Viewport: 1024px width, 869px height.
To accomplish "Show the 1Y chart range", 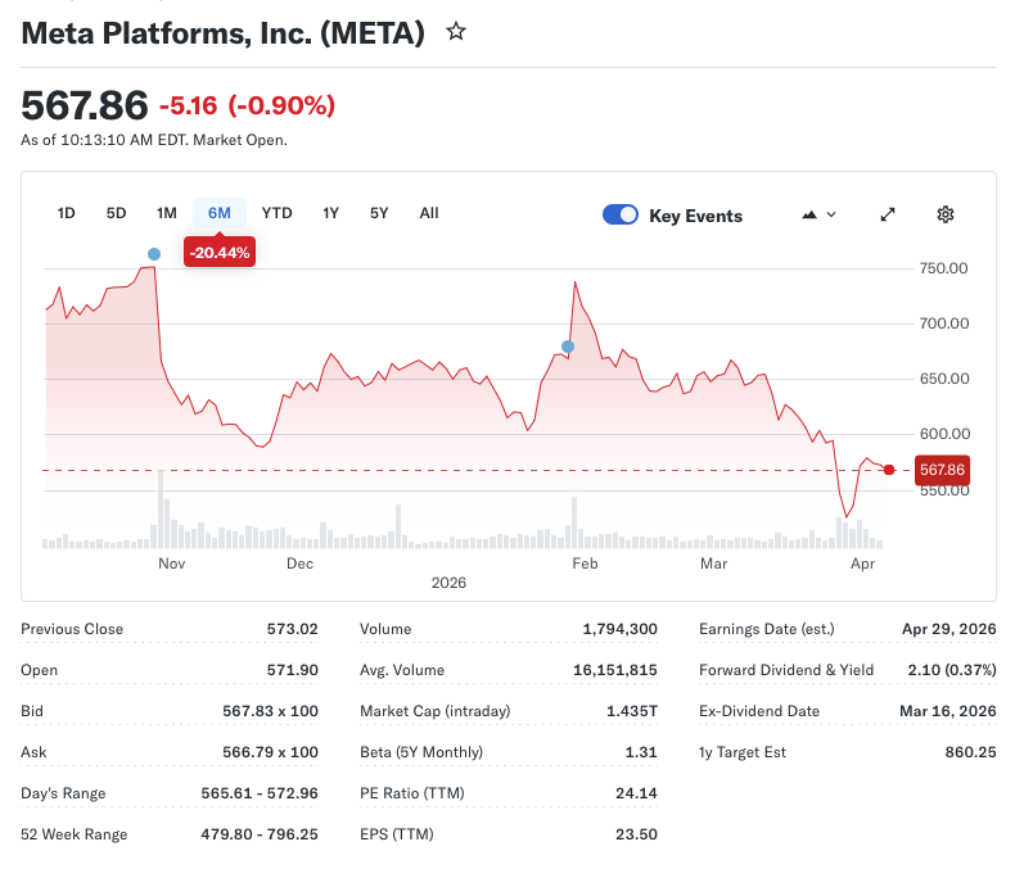I will (x=330, y=213).
